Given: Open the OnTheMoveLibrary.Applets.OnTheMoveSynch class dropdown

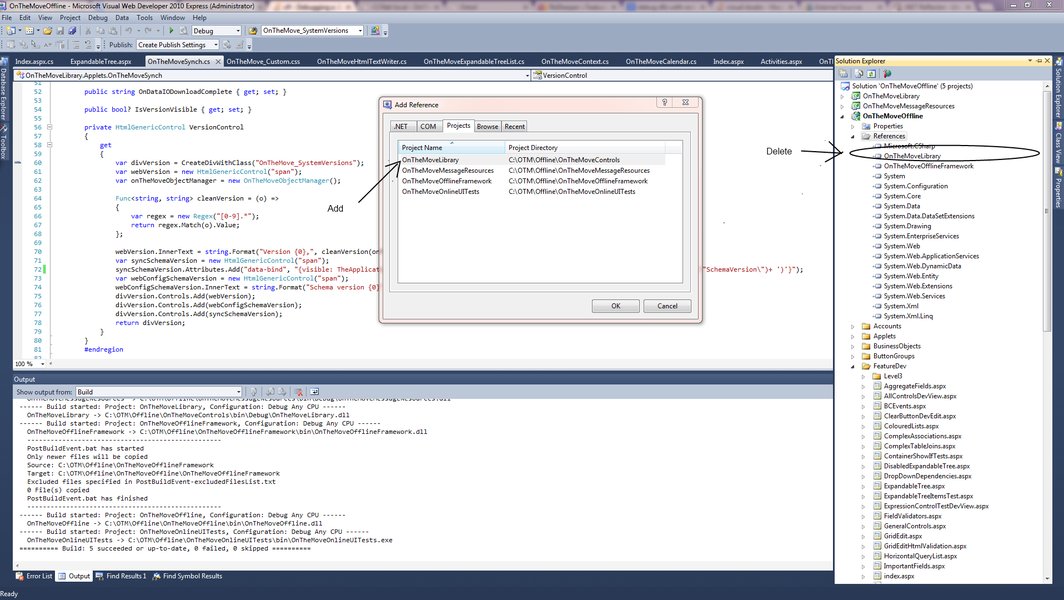Looking at the screenshot, I should [x=527, y=75].
